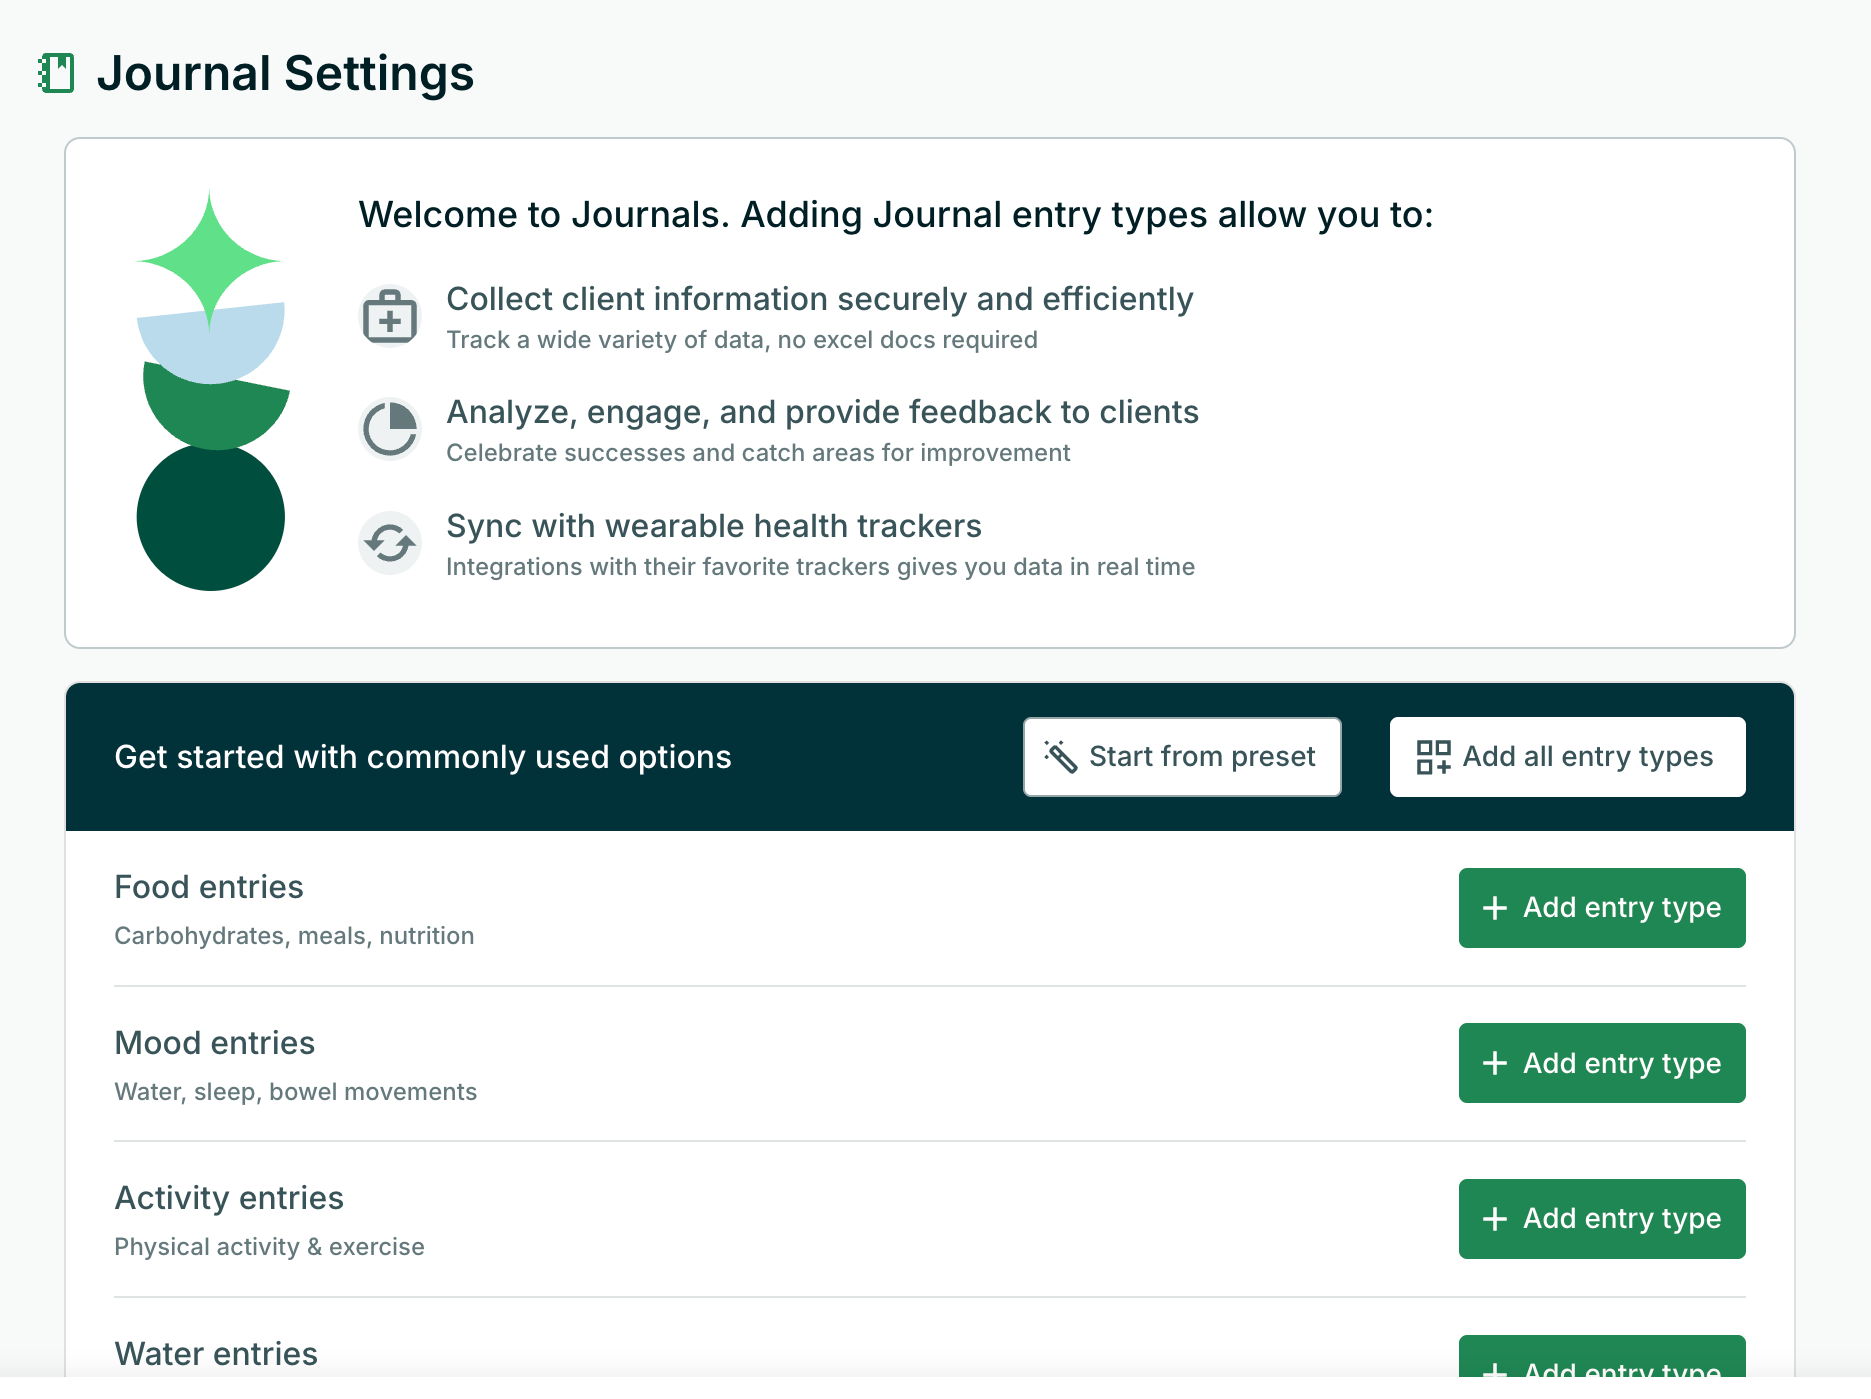This screenshot has height=1399, width=1871.
Task: Click the green sparkle star illustration
Action: click(209, 259)
